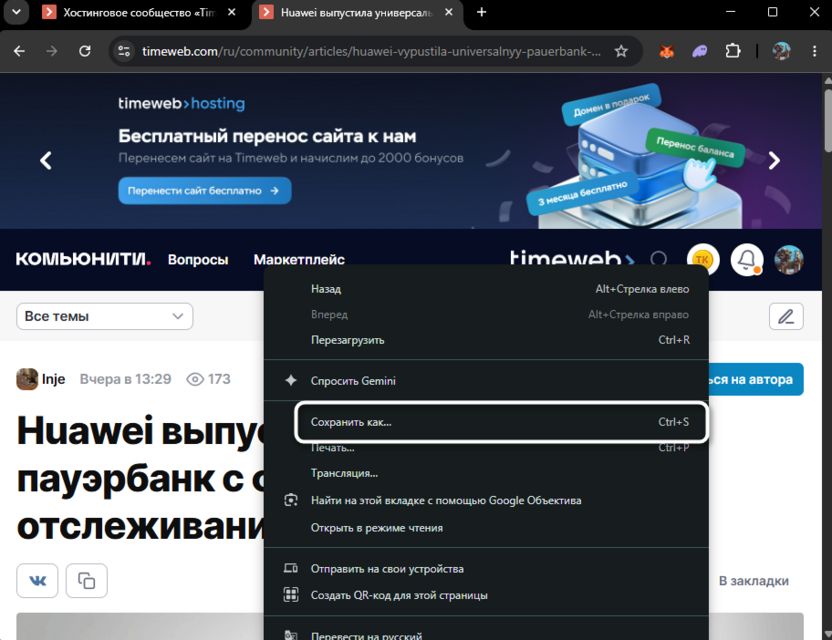The image size is (832, 640).
Task: Click the yellow TK coin icon
Action: point(703,260)
